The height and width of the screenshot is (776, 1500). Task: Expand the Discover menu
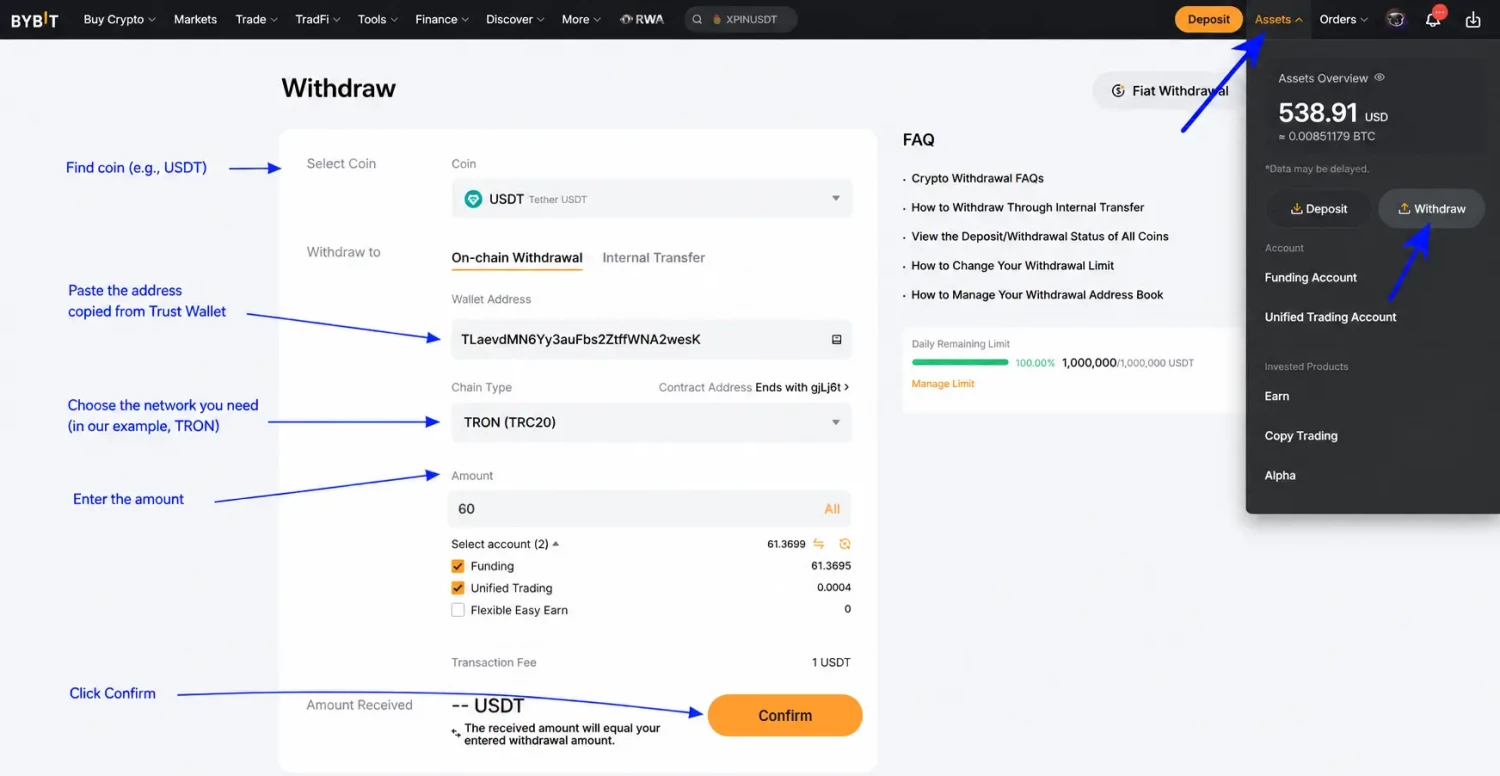[515, 19]
